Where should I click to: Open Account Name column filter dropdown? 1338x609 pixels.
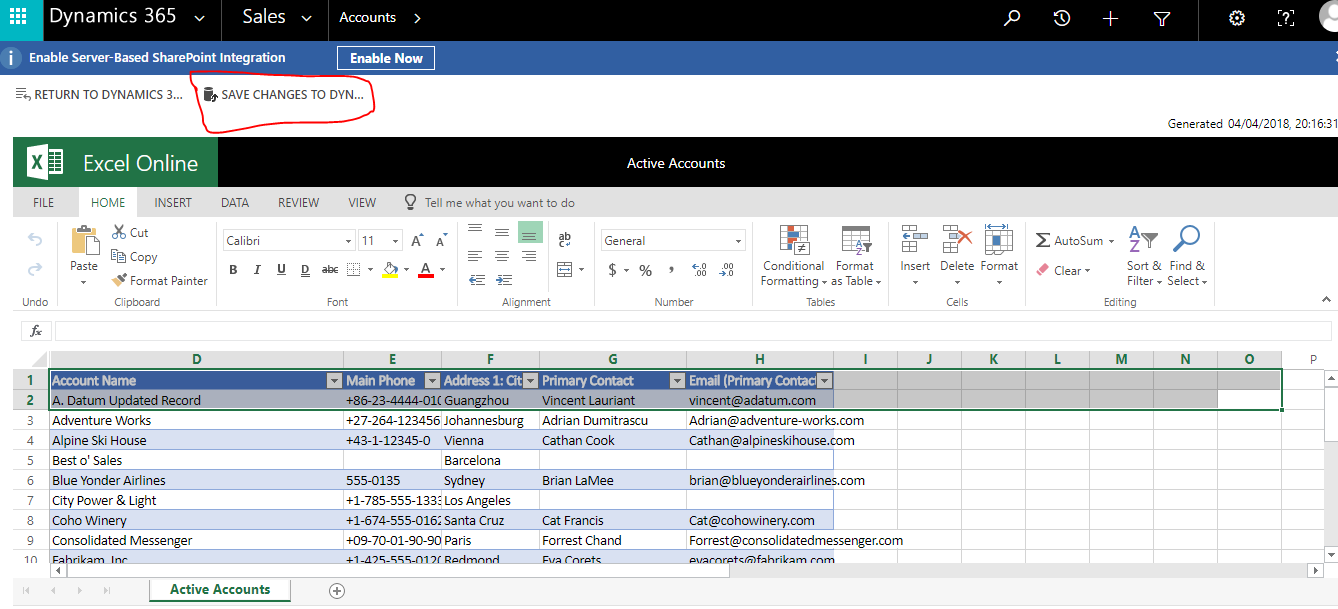(334, 380)
